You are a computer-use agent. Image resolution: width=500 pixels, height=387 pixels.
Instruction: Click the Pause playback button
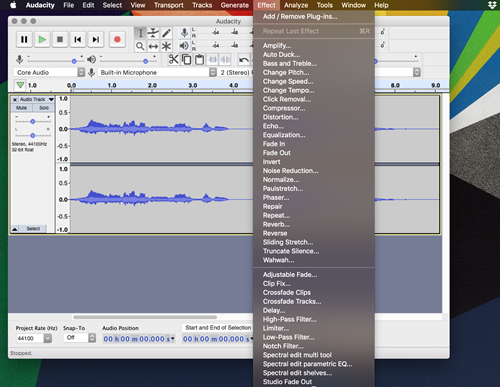[24, 40]
